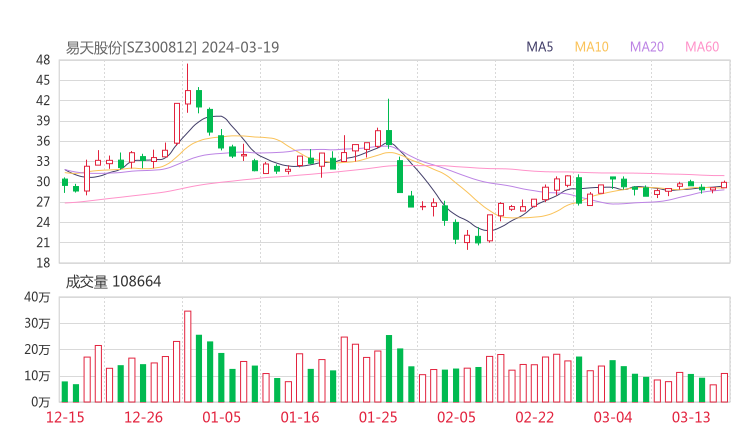Click the 12-26 date label
The image size is (740, 440).
coord(143,417)
